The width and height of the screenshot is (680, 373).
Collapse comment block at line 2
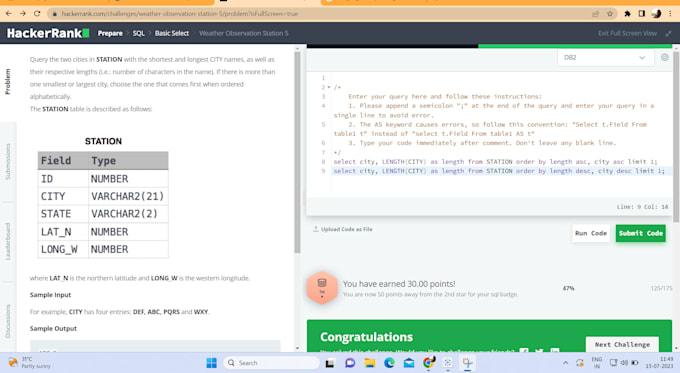[329, 87]
